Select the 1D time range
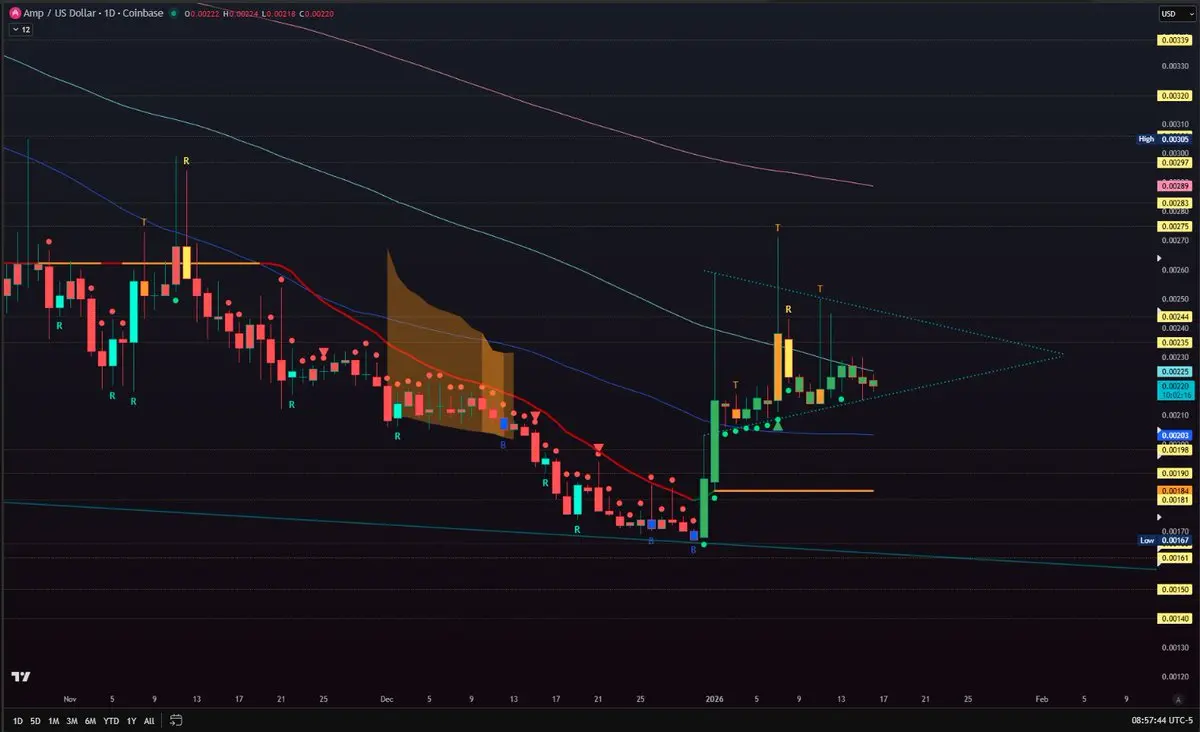The image size is (1200, 732). click(18, 720)
